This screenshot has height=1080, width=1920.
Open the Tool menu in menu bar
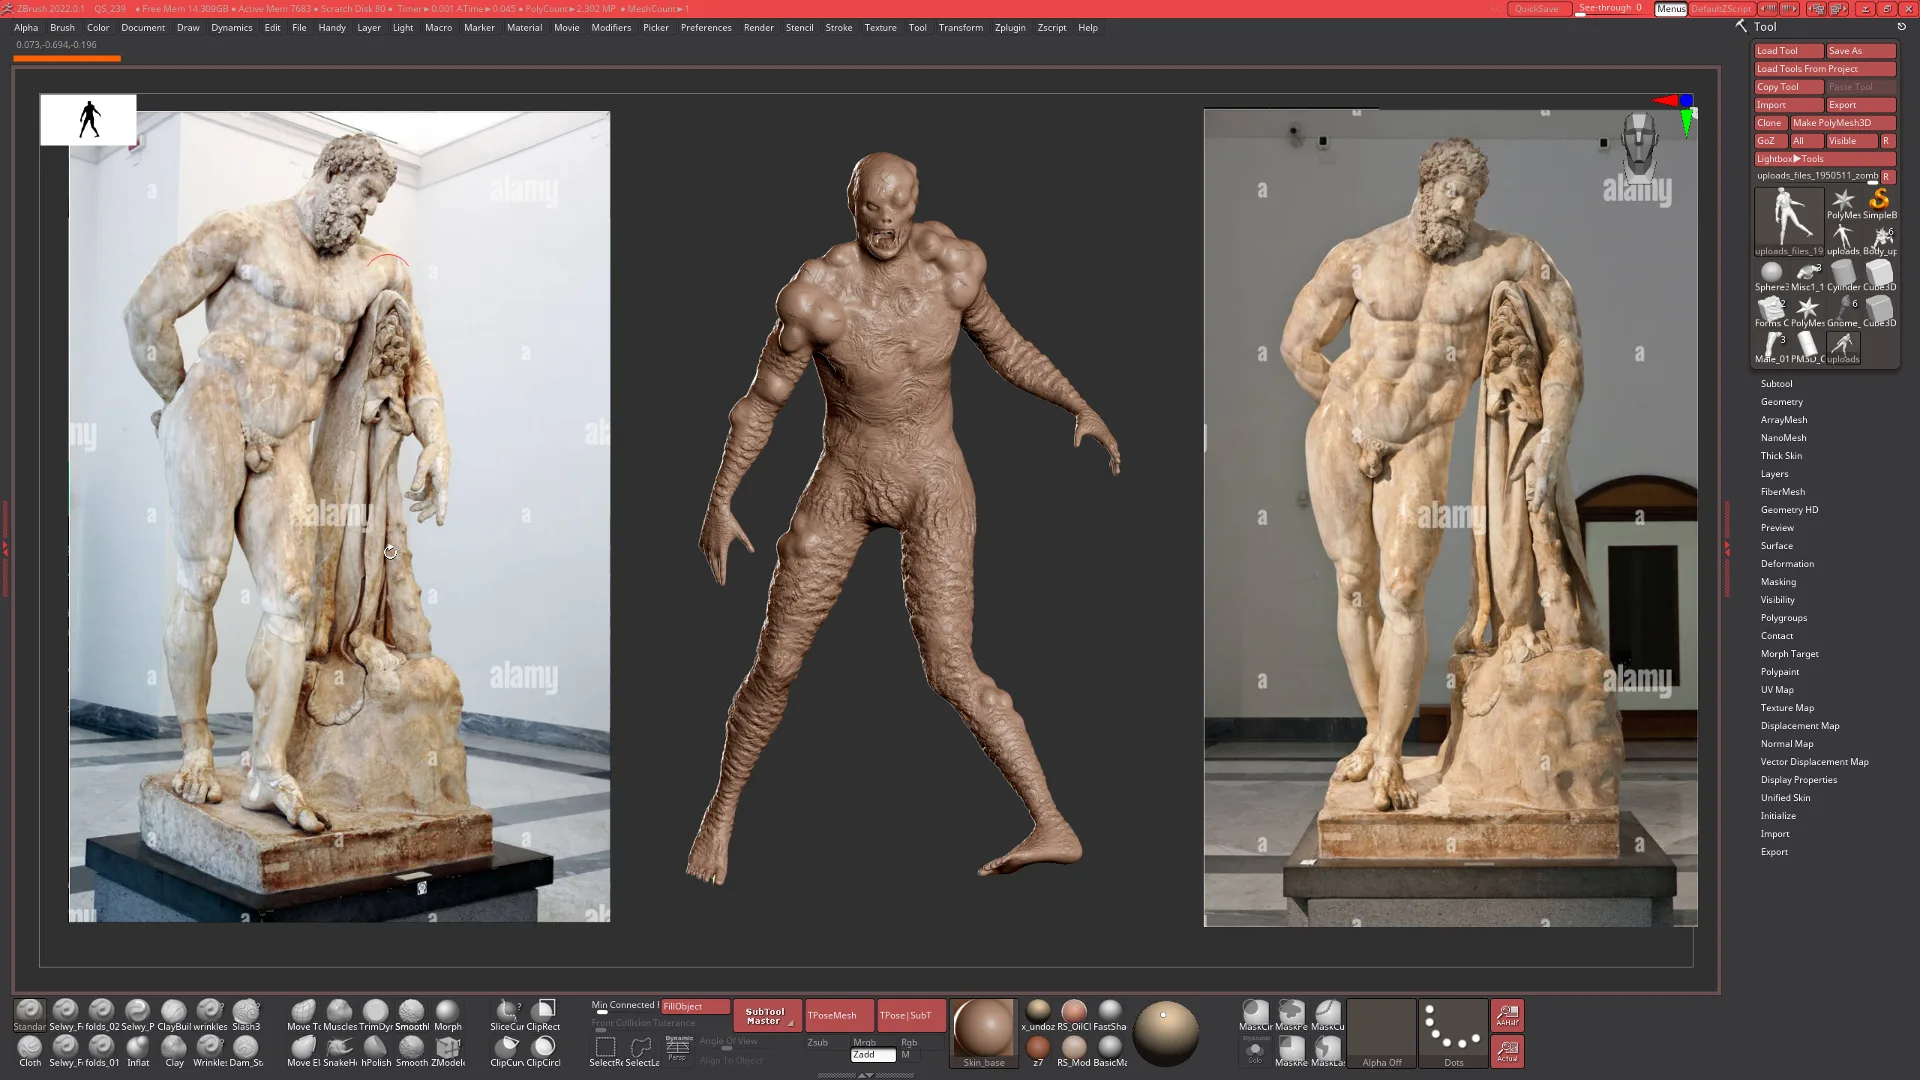[915, 28]
